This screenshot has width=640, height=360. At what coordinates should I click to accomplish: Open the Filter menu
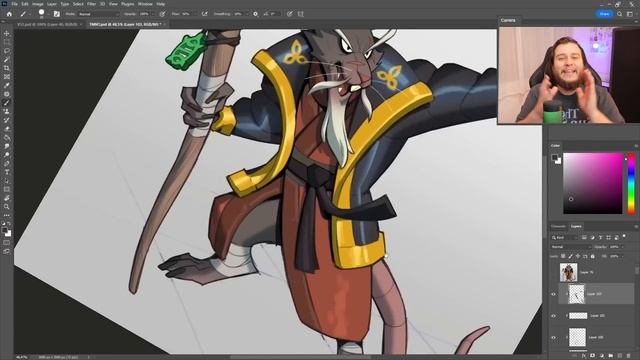91,4
